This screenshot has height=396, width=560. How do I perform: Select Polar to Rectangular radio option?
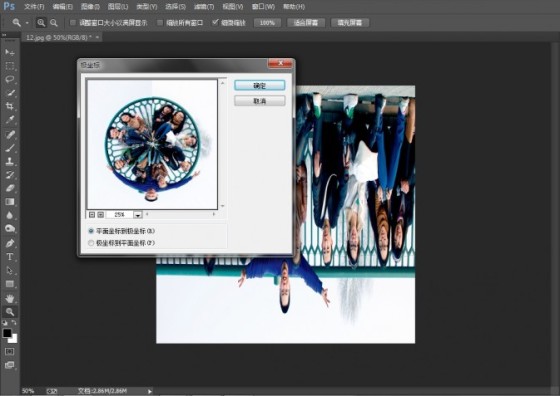click(91, 243)
